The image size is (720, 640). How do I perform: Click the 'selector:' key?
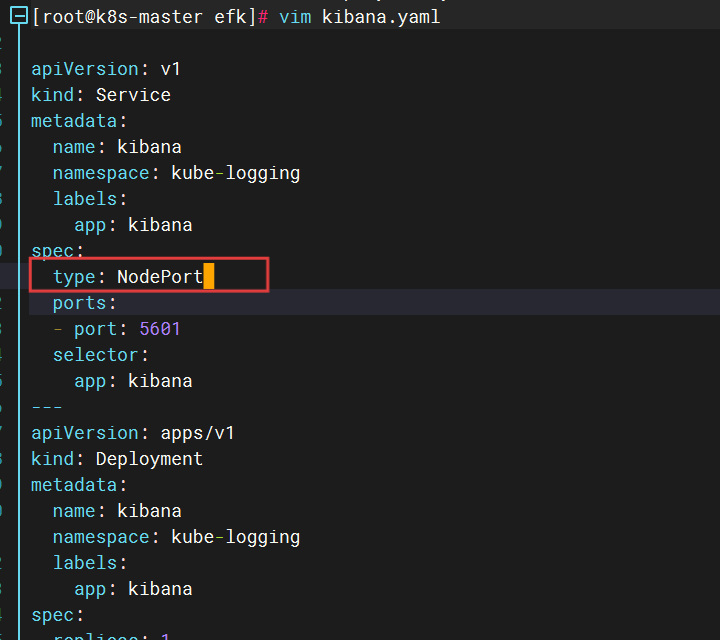point(101,355)
